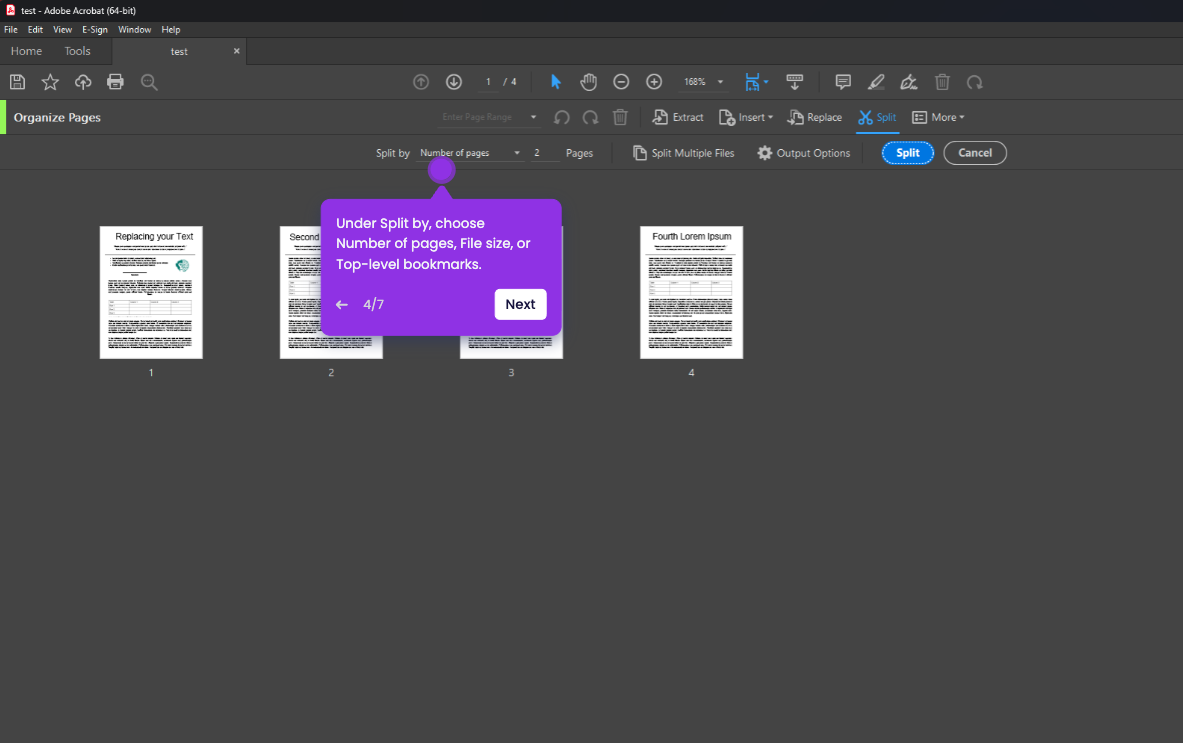Delete pages trash icon in Organize Pages
Image resolution: width=1183 pixels, height=743 pixels.
[x=620, y=118]
